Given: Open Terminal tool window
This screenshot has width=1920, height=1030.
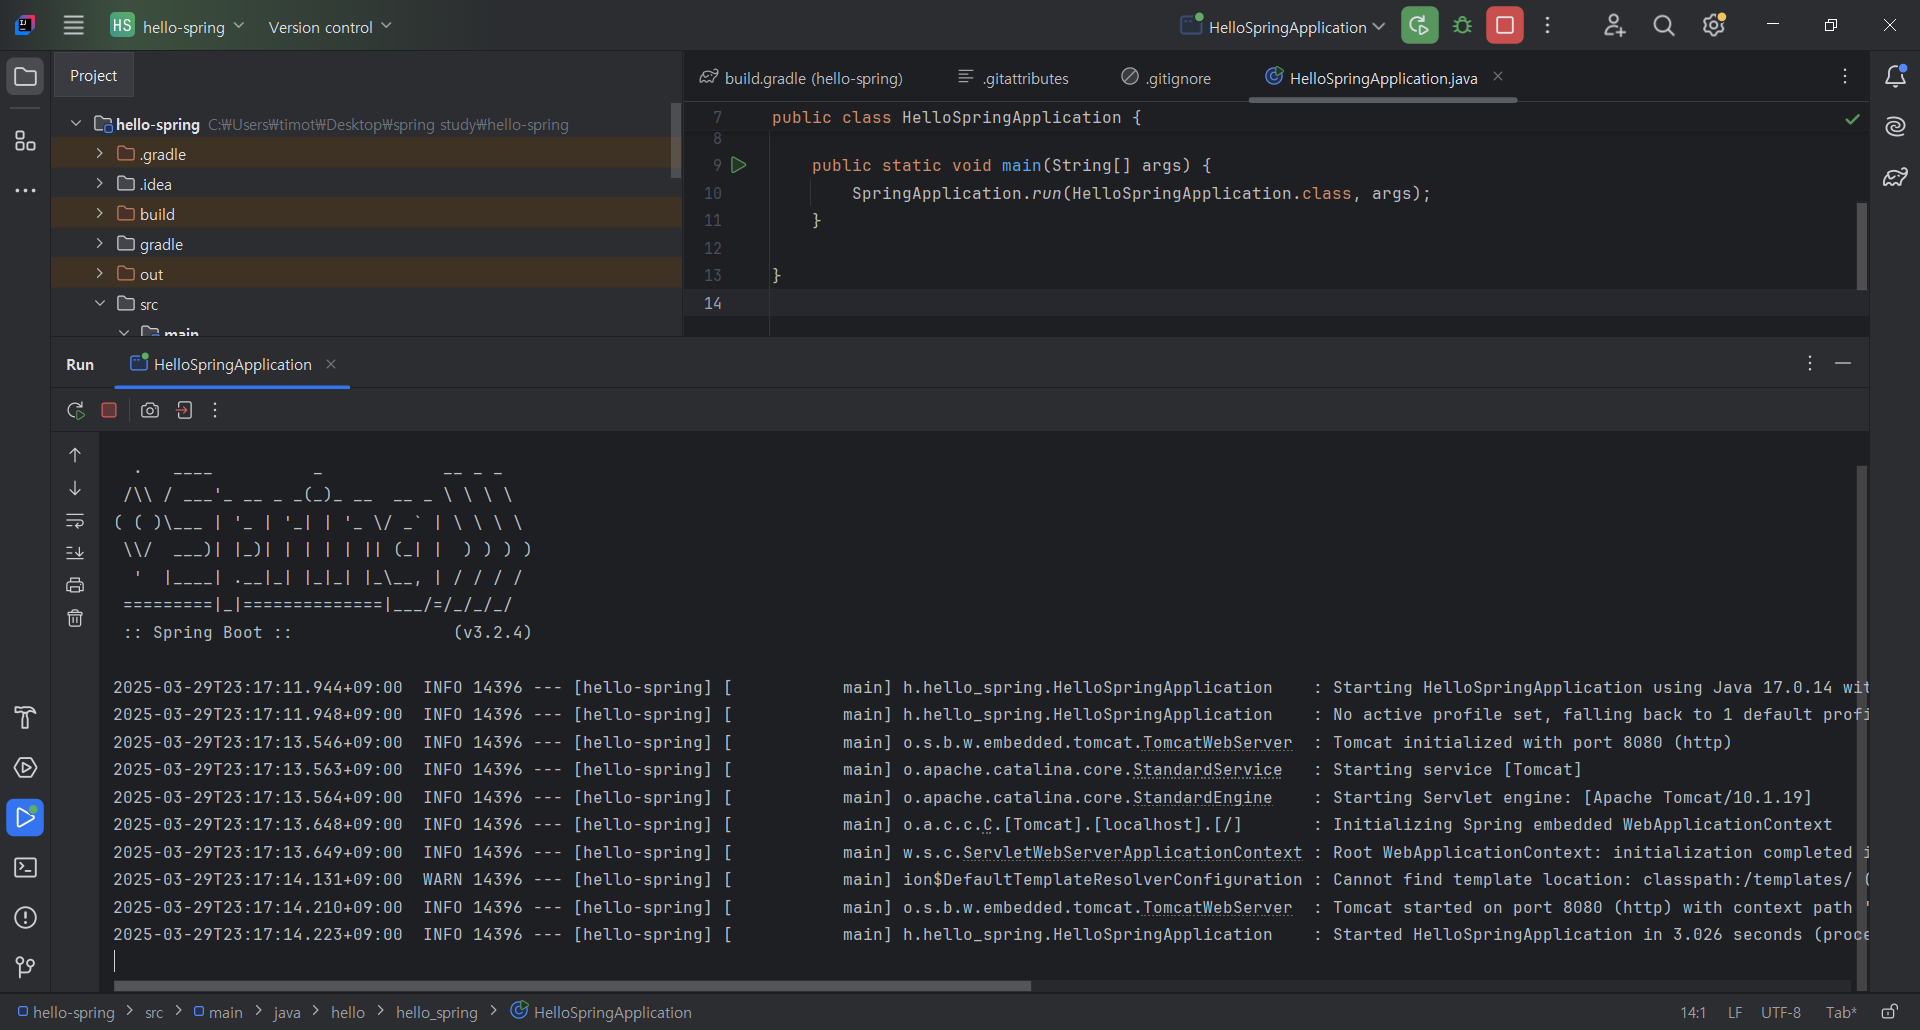Looking at the screenshot, I should click(x=26, y=868).
